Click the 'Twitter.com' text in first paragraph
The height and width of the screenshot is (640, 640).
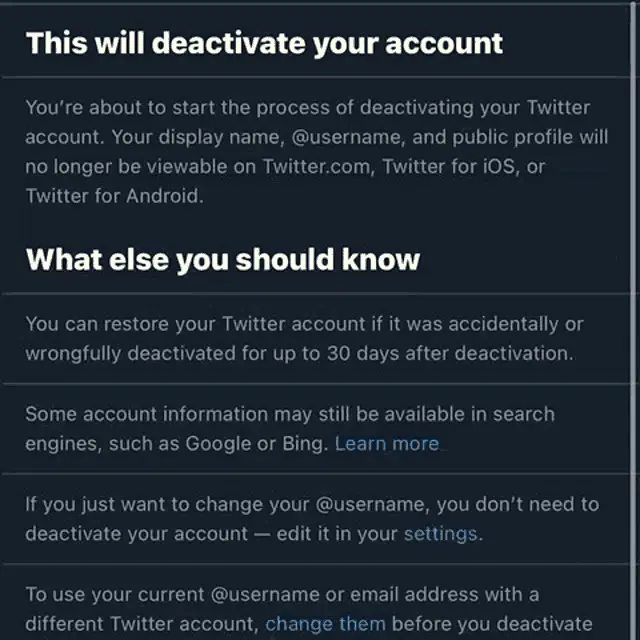pyautogui.click(x=316, y=167)
